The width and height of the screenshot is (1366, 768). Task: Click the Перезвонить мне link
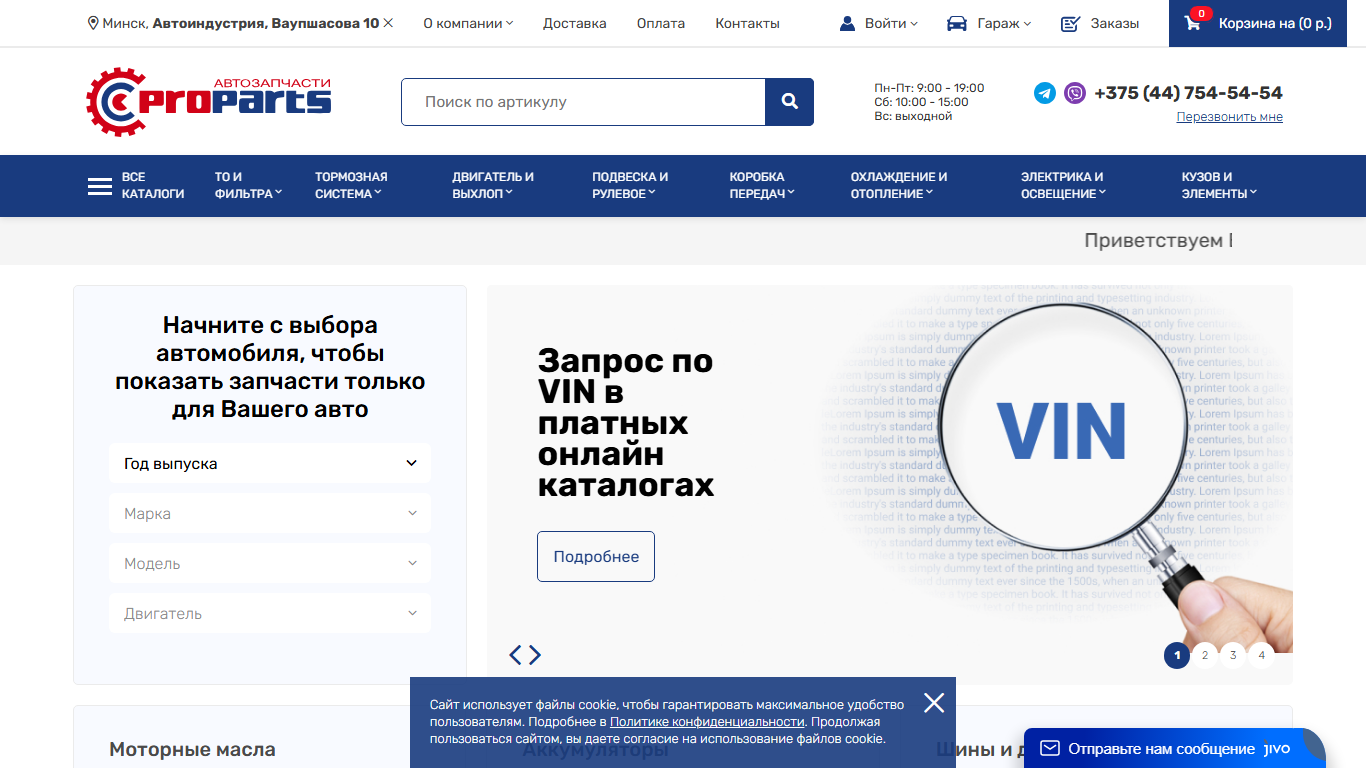[x=1229, y=117]
